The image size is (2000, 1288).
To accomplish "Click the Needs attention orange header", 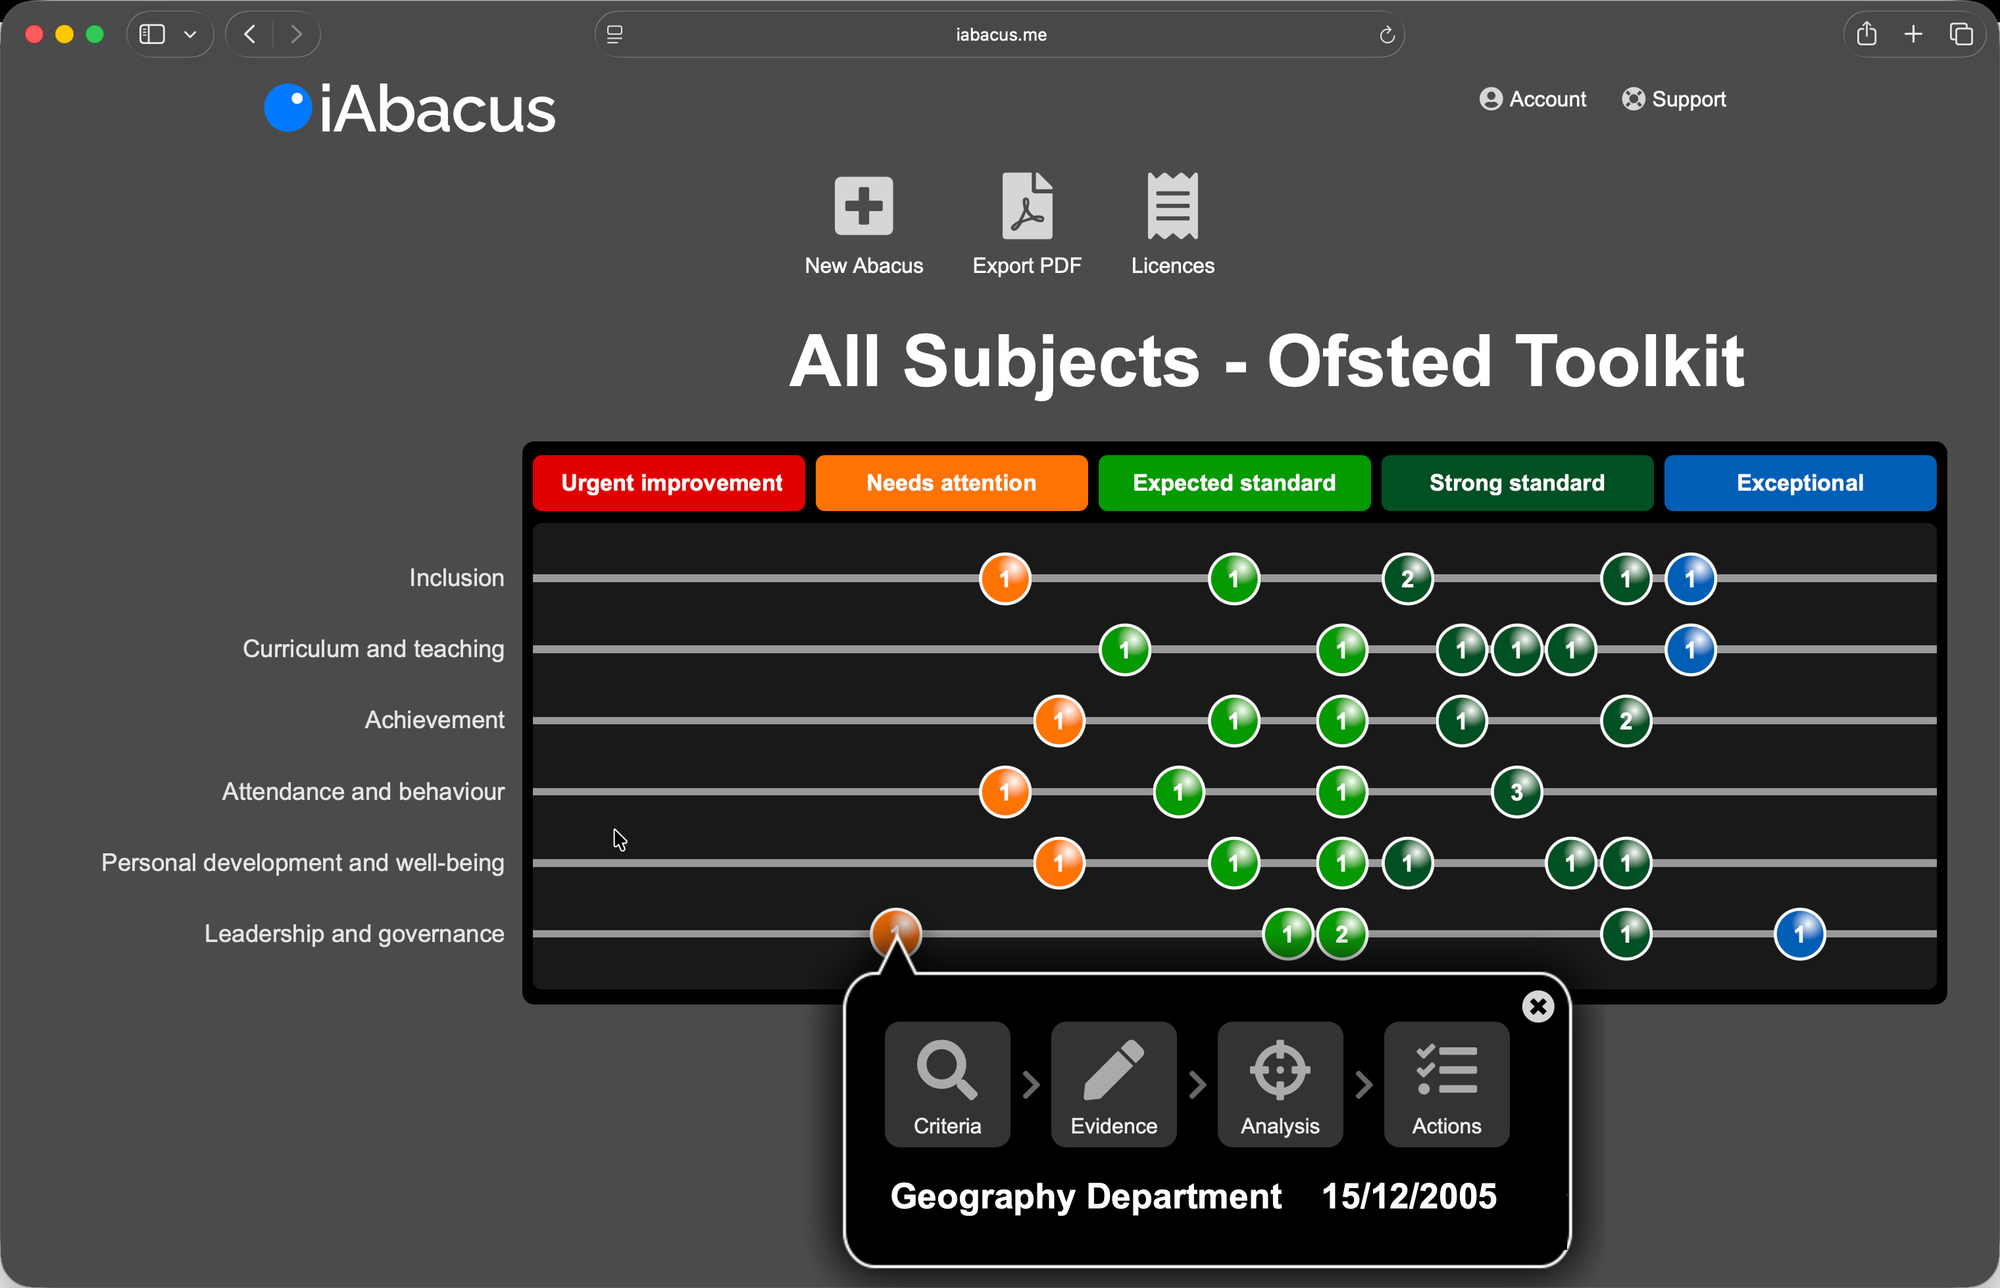I will (951, 483).
